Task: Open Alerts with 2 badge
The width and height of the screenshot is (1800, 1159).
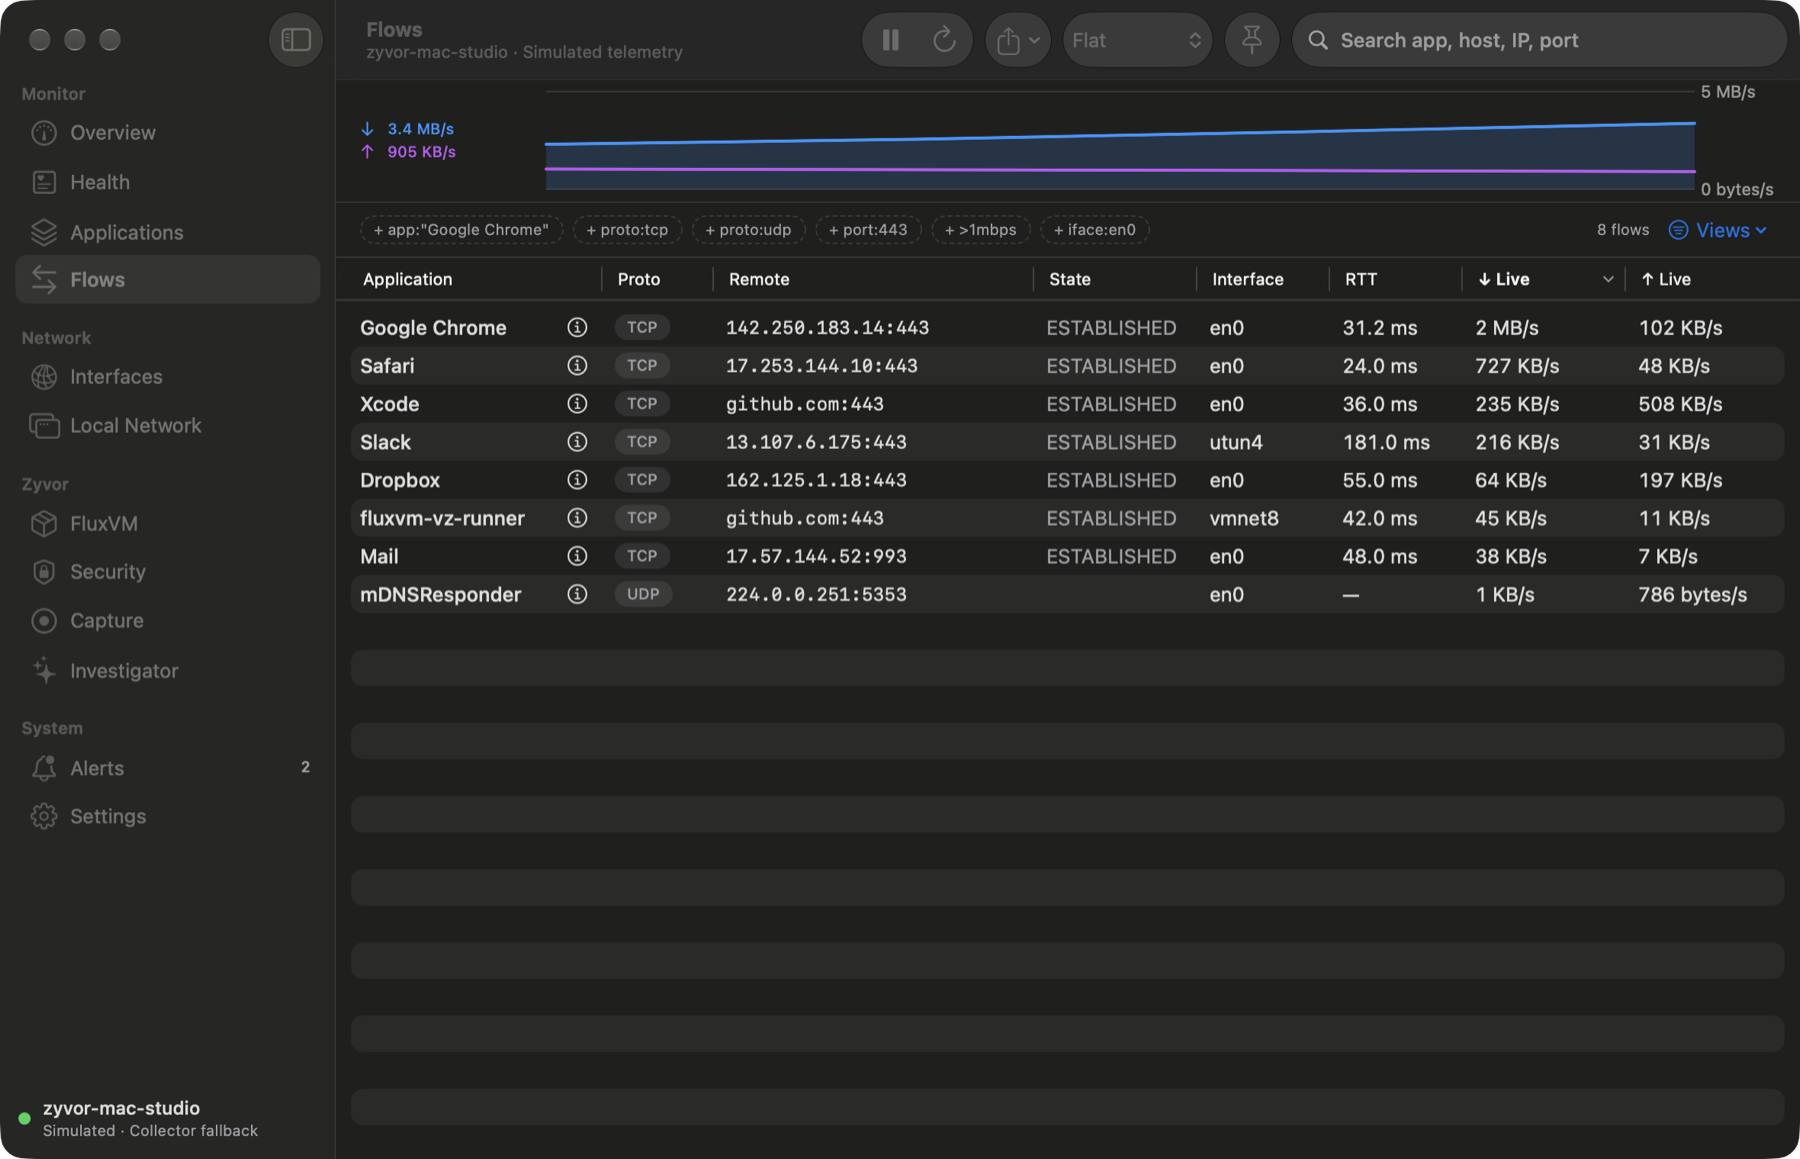Action: click(168, 768)
